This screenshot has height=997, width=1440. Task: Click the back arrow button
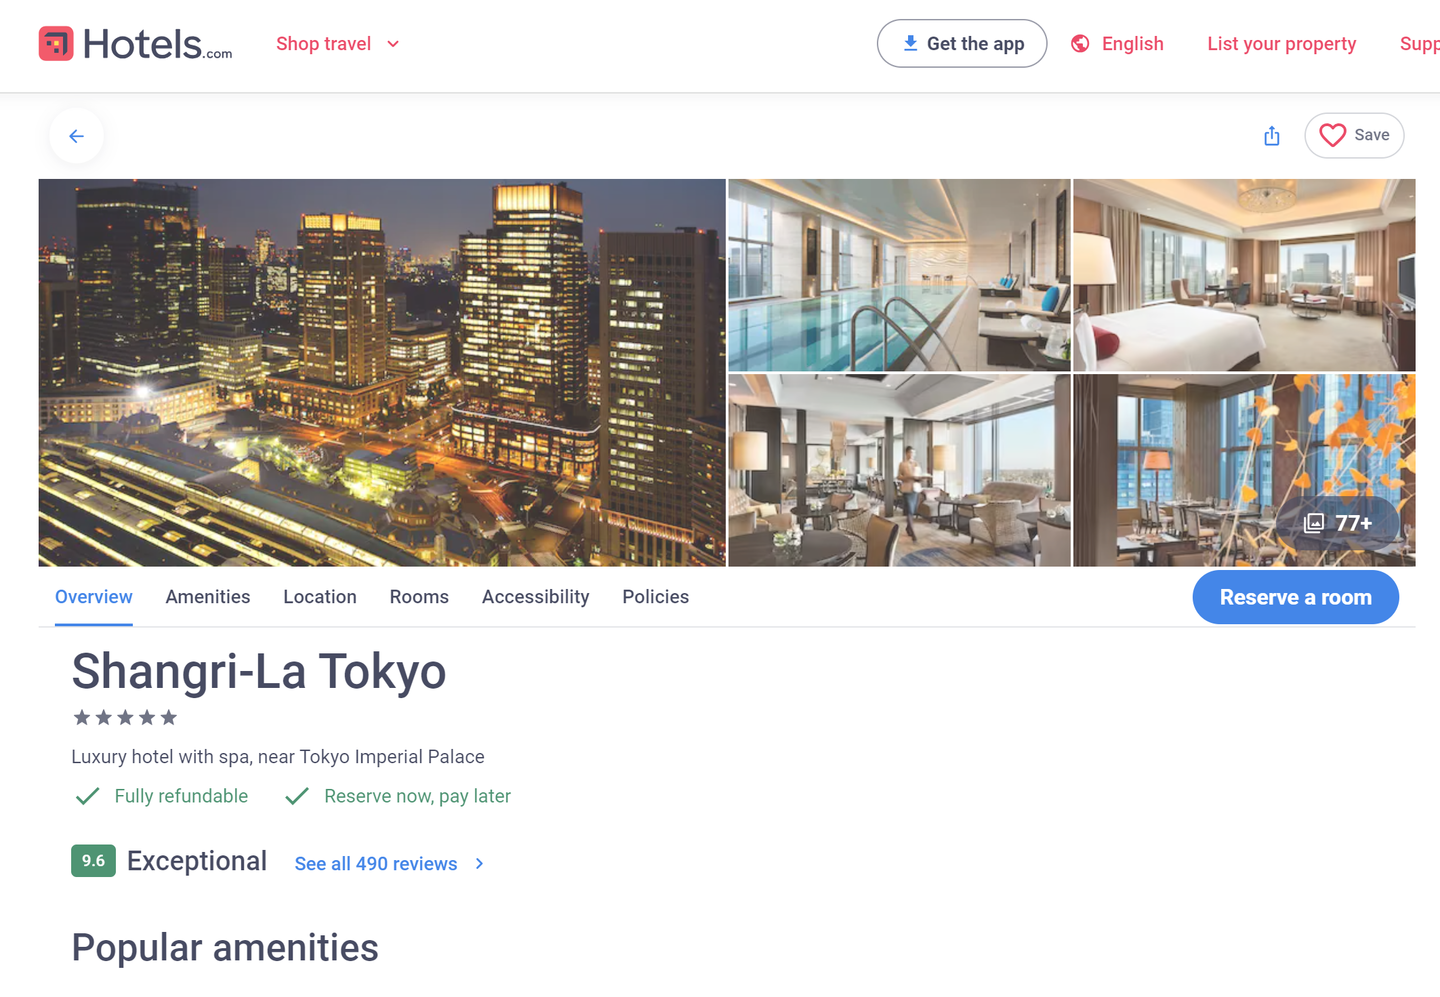tap(77, 136)
